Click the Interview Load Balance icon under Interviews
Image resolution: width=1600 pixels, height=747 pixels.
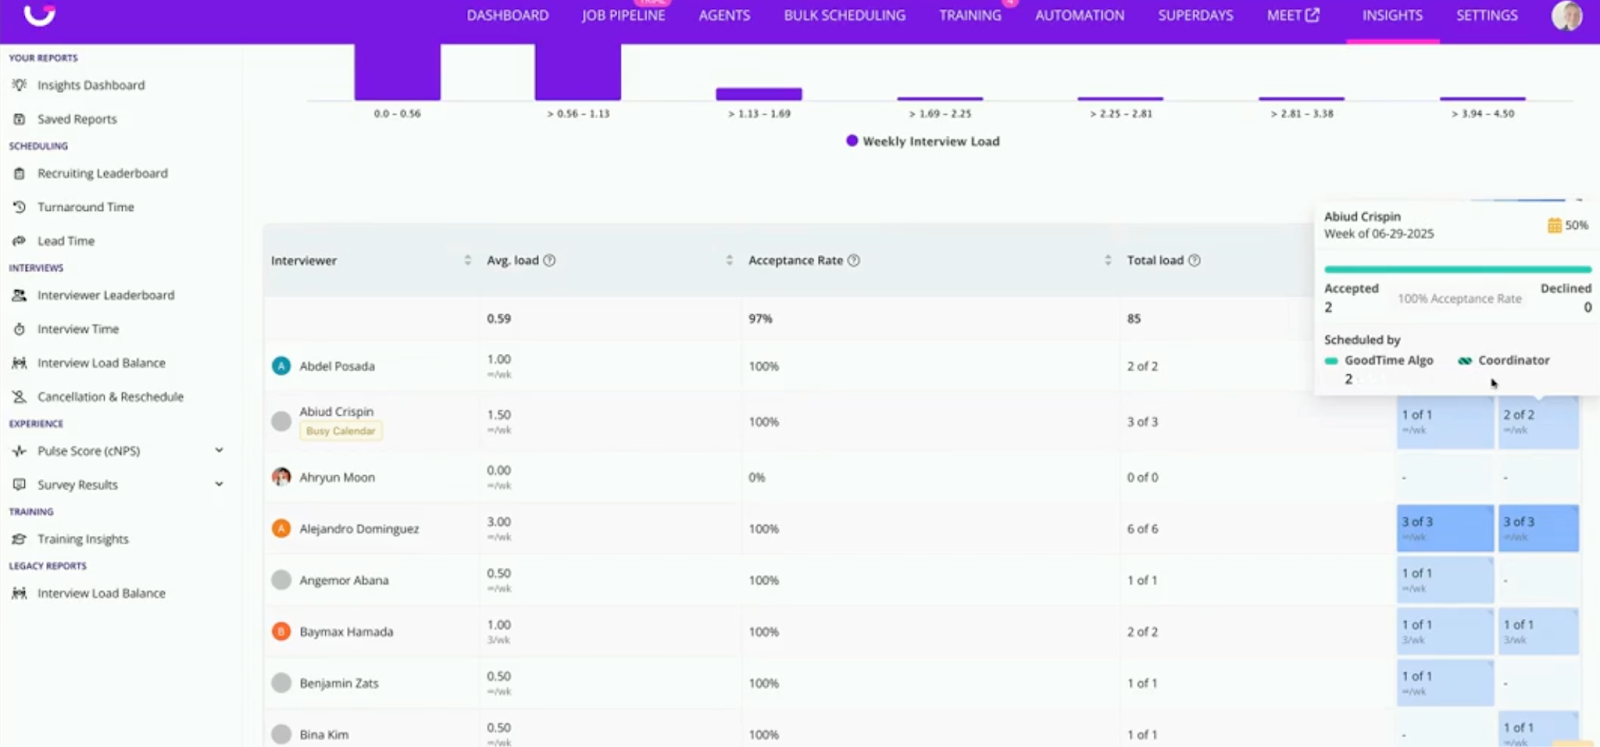coord(19,363)
